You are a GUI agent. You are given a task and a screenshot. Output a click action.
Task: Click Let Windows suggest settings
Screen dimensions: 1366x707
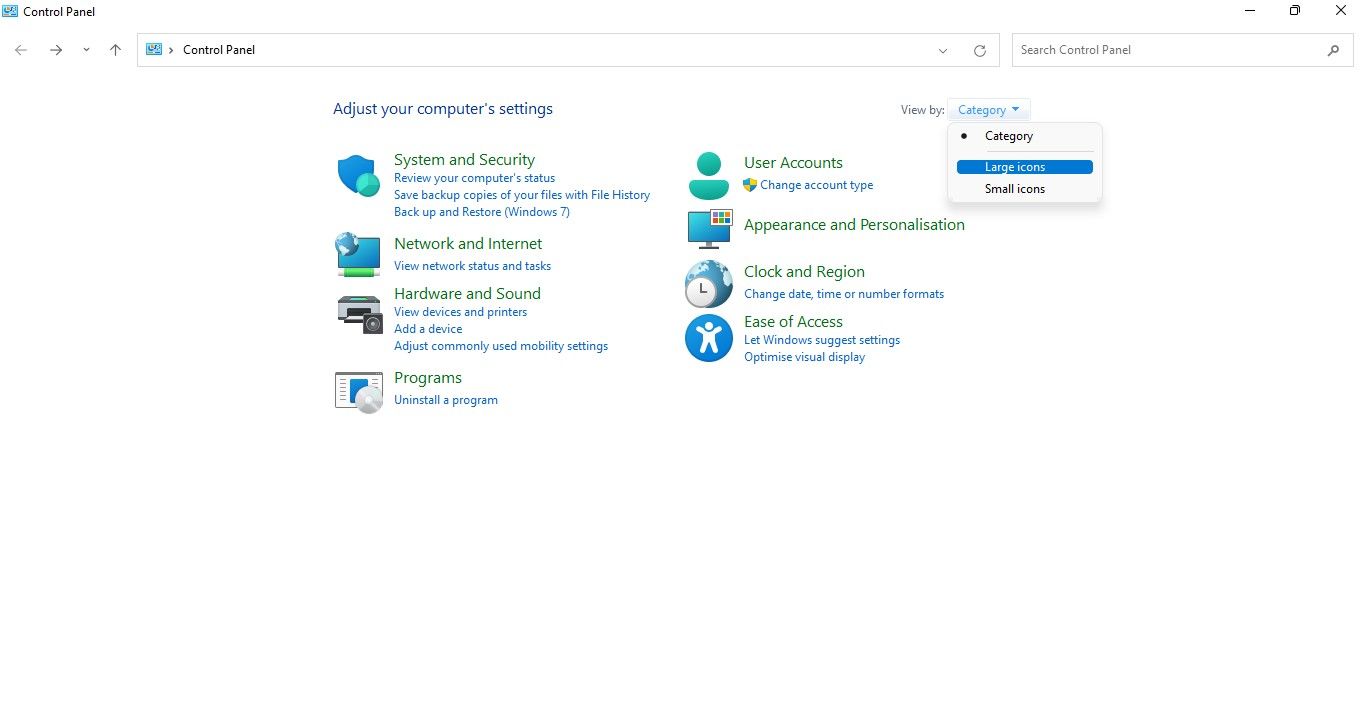pos(822,340)
